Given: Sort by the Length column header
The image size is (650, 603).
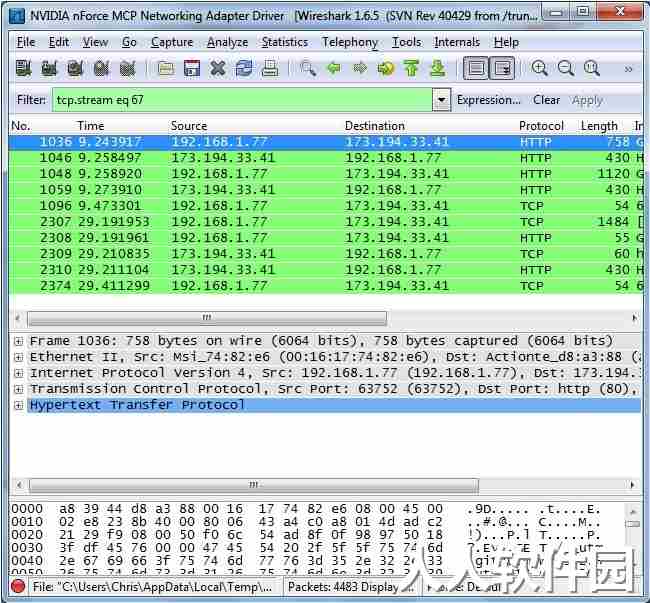Looking at the screenshot, I should [x=599, y=126].
